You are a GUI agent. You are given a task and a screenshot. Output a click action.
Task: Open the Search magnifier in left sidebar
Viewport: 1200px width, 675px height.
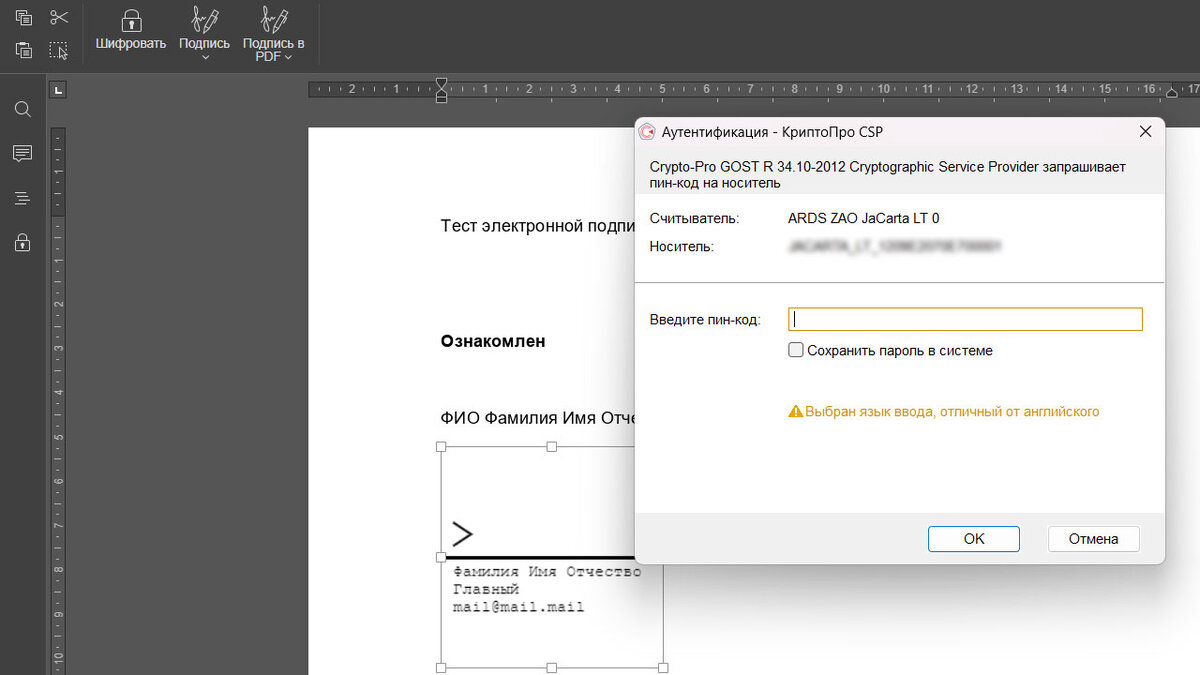22,109
